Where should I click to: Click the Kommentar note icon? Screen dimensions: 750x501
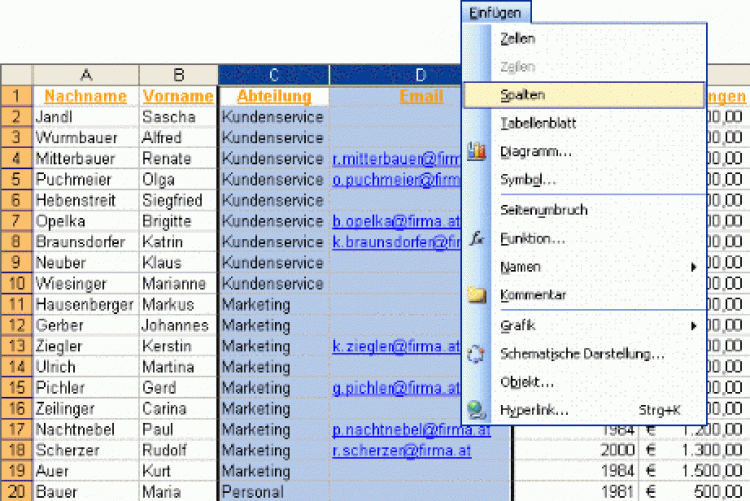pos(476,296)
